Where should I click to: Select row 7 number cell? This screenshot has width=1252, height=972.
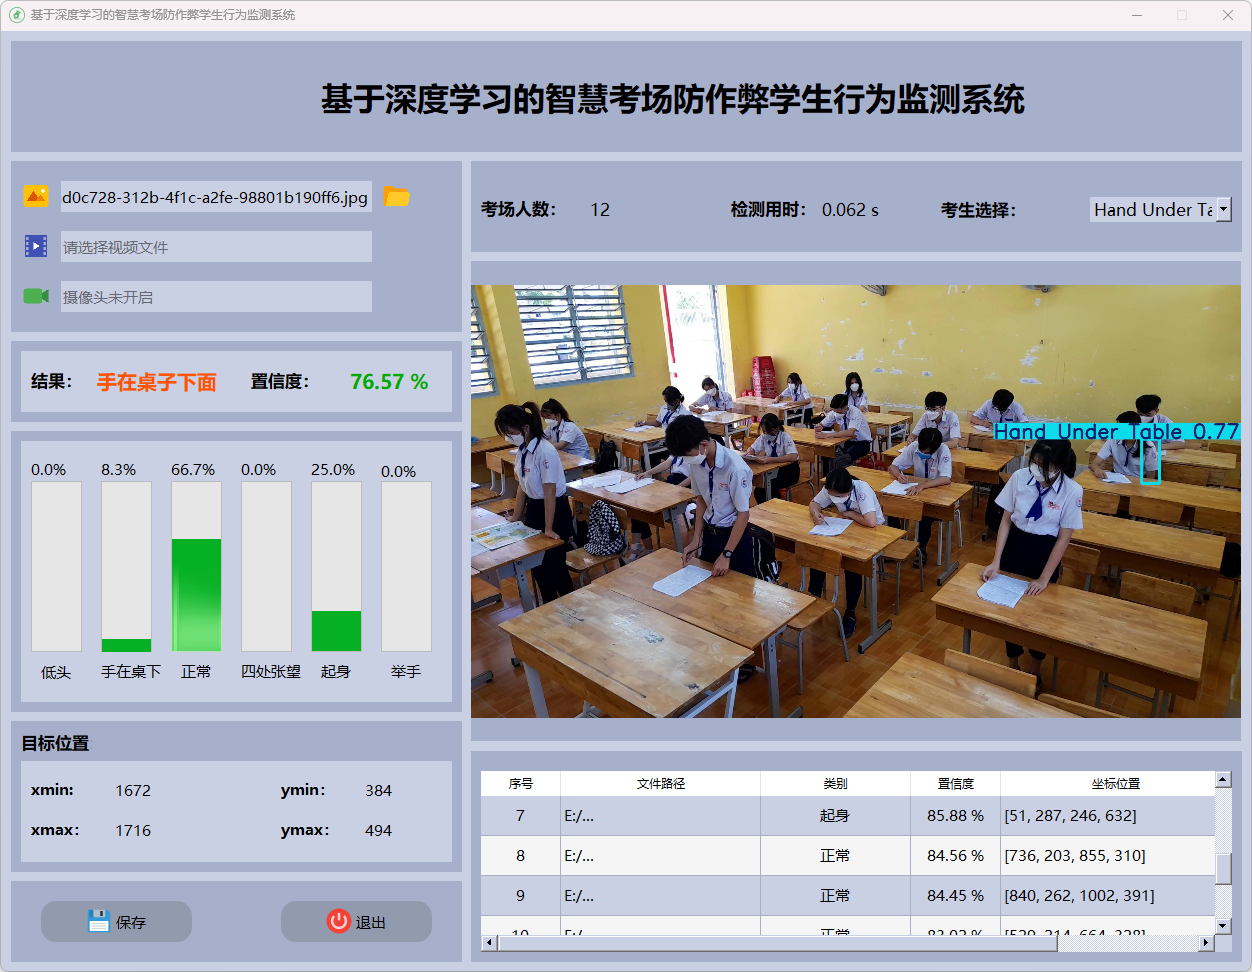point(520,816)
